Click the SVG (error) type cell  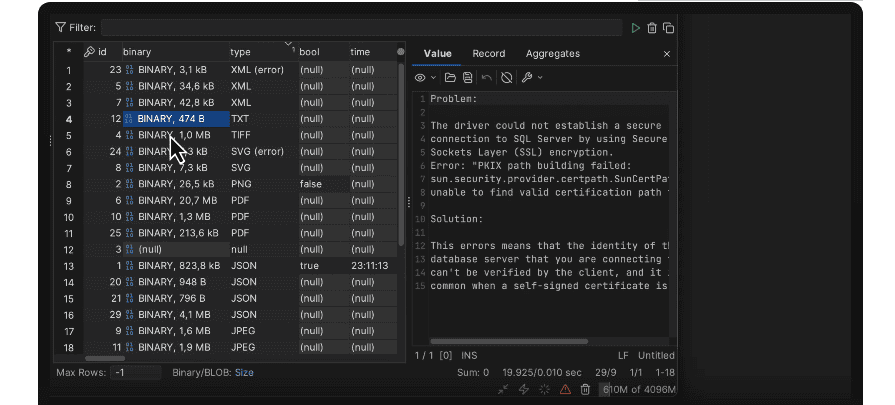(264, 152)
